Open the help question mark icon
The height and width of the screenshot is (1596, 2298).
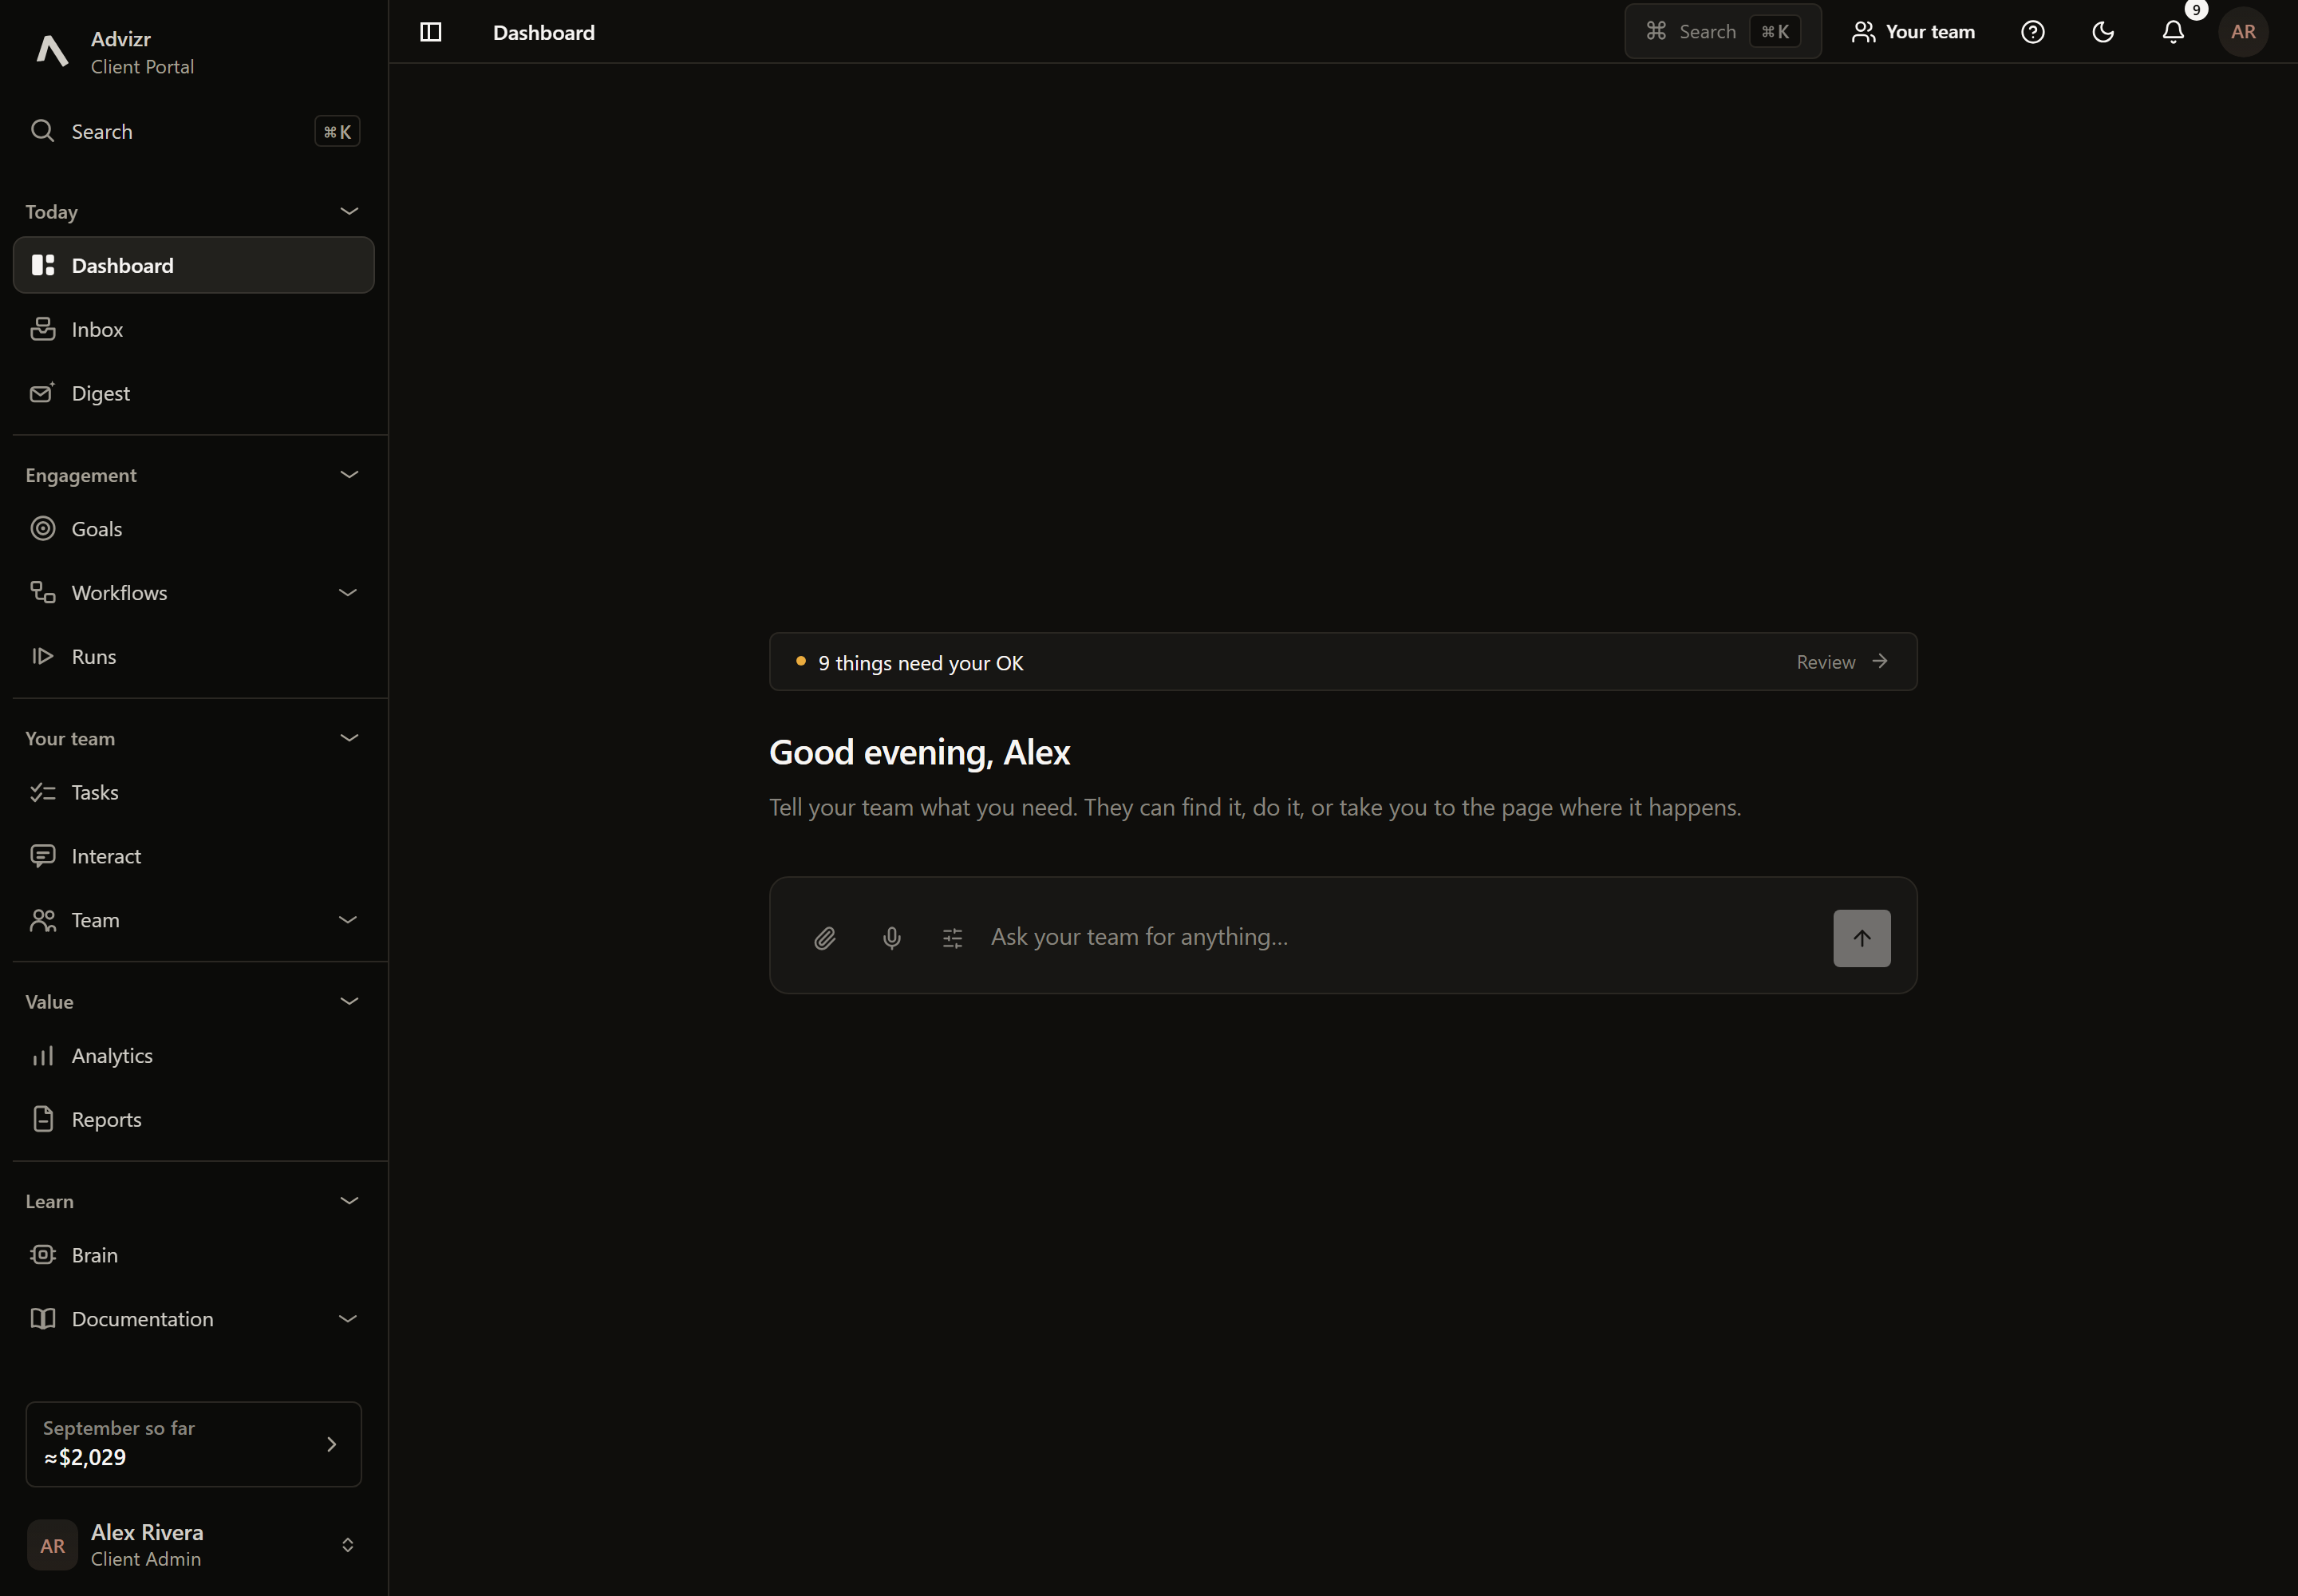2033,32
